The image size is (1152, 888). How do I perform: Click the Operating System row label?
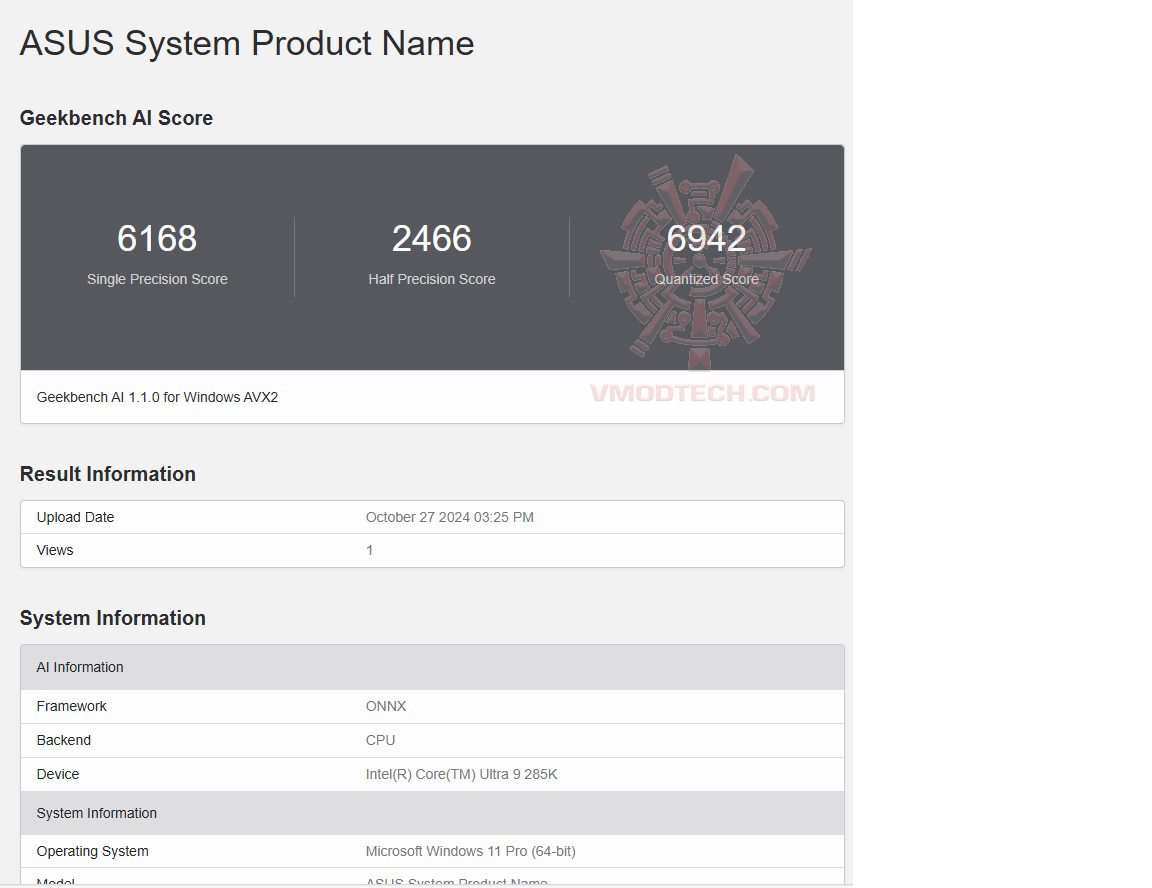pyautogui.click(x=93, y=851)
